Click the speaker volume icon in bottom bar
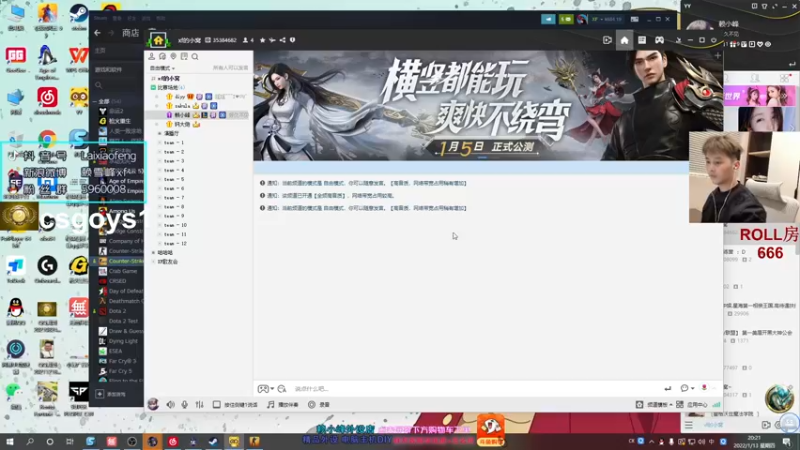The image size is (800, 450). (x=170, y=404)
